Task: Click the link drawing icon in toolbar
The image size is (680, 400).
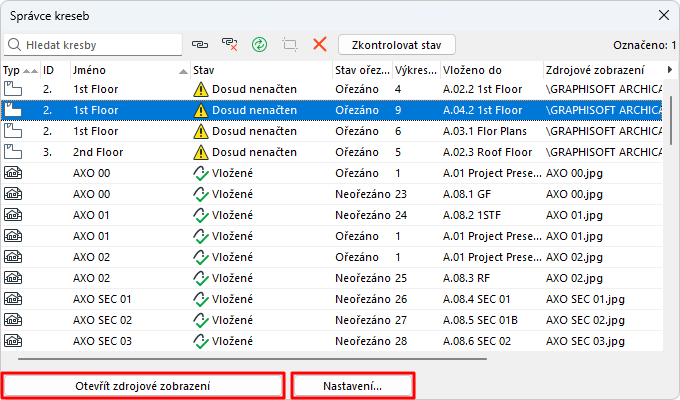Action: click(200, 45)
